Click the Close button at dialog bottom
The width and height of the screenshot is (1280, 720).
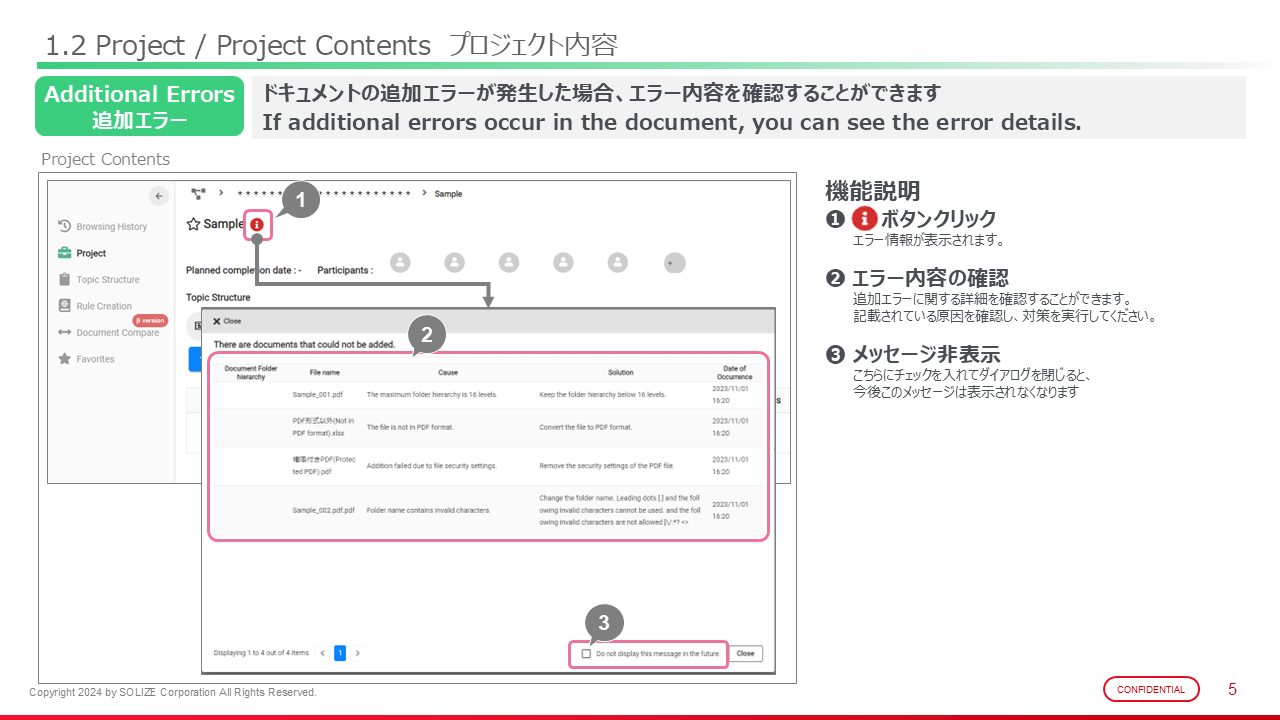point(745,653)
